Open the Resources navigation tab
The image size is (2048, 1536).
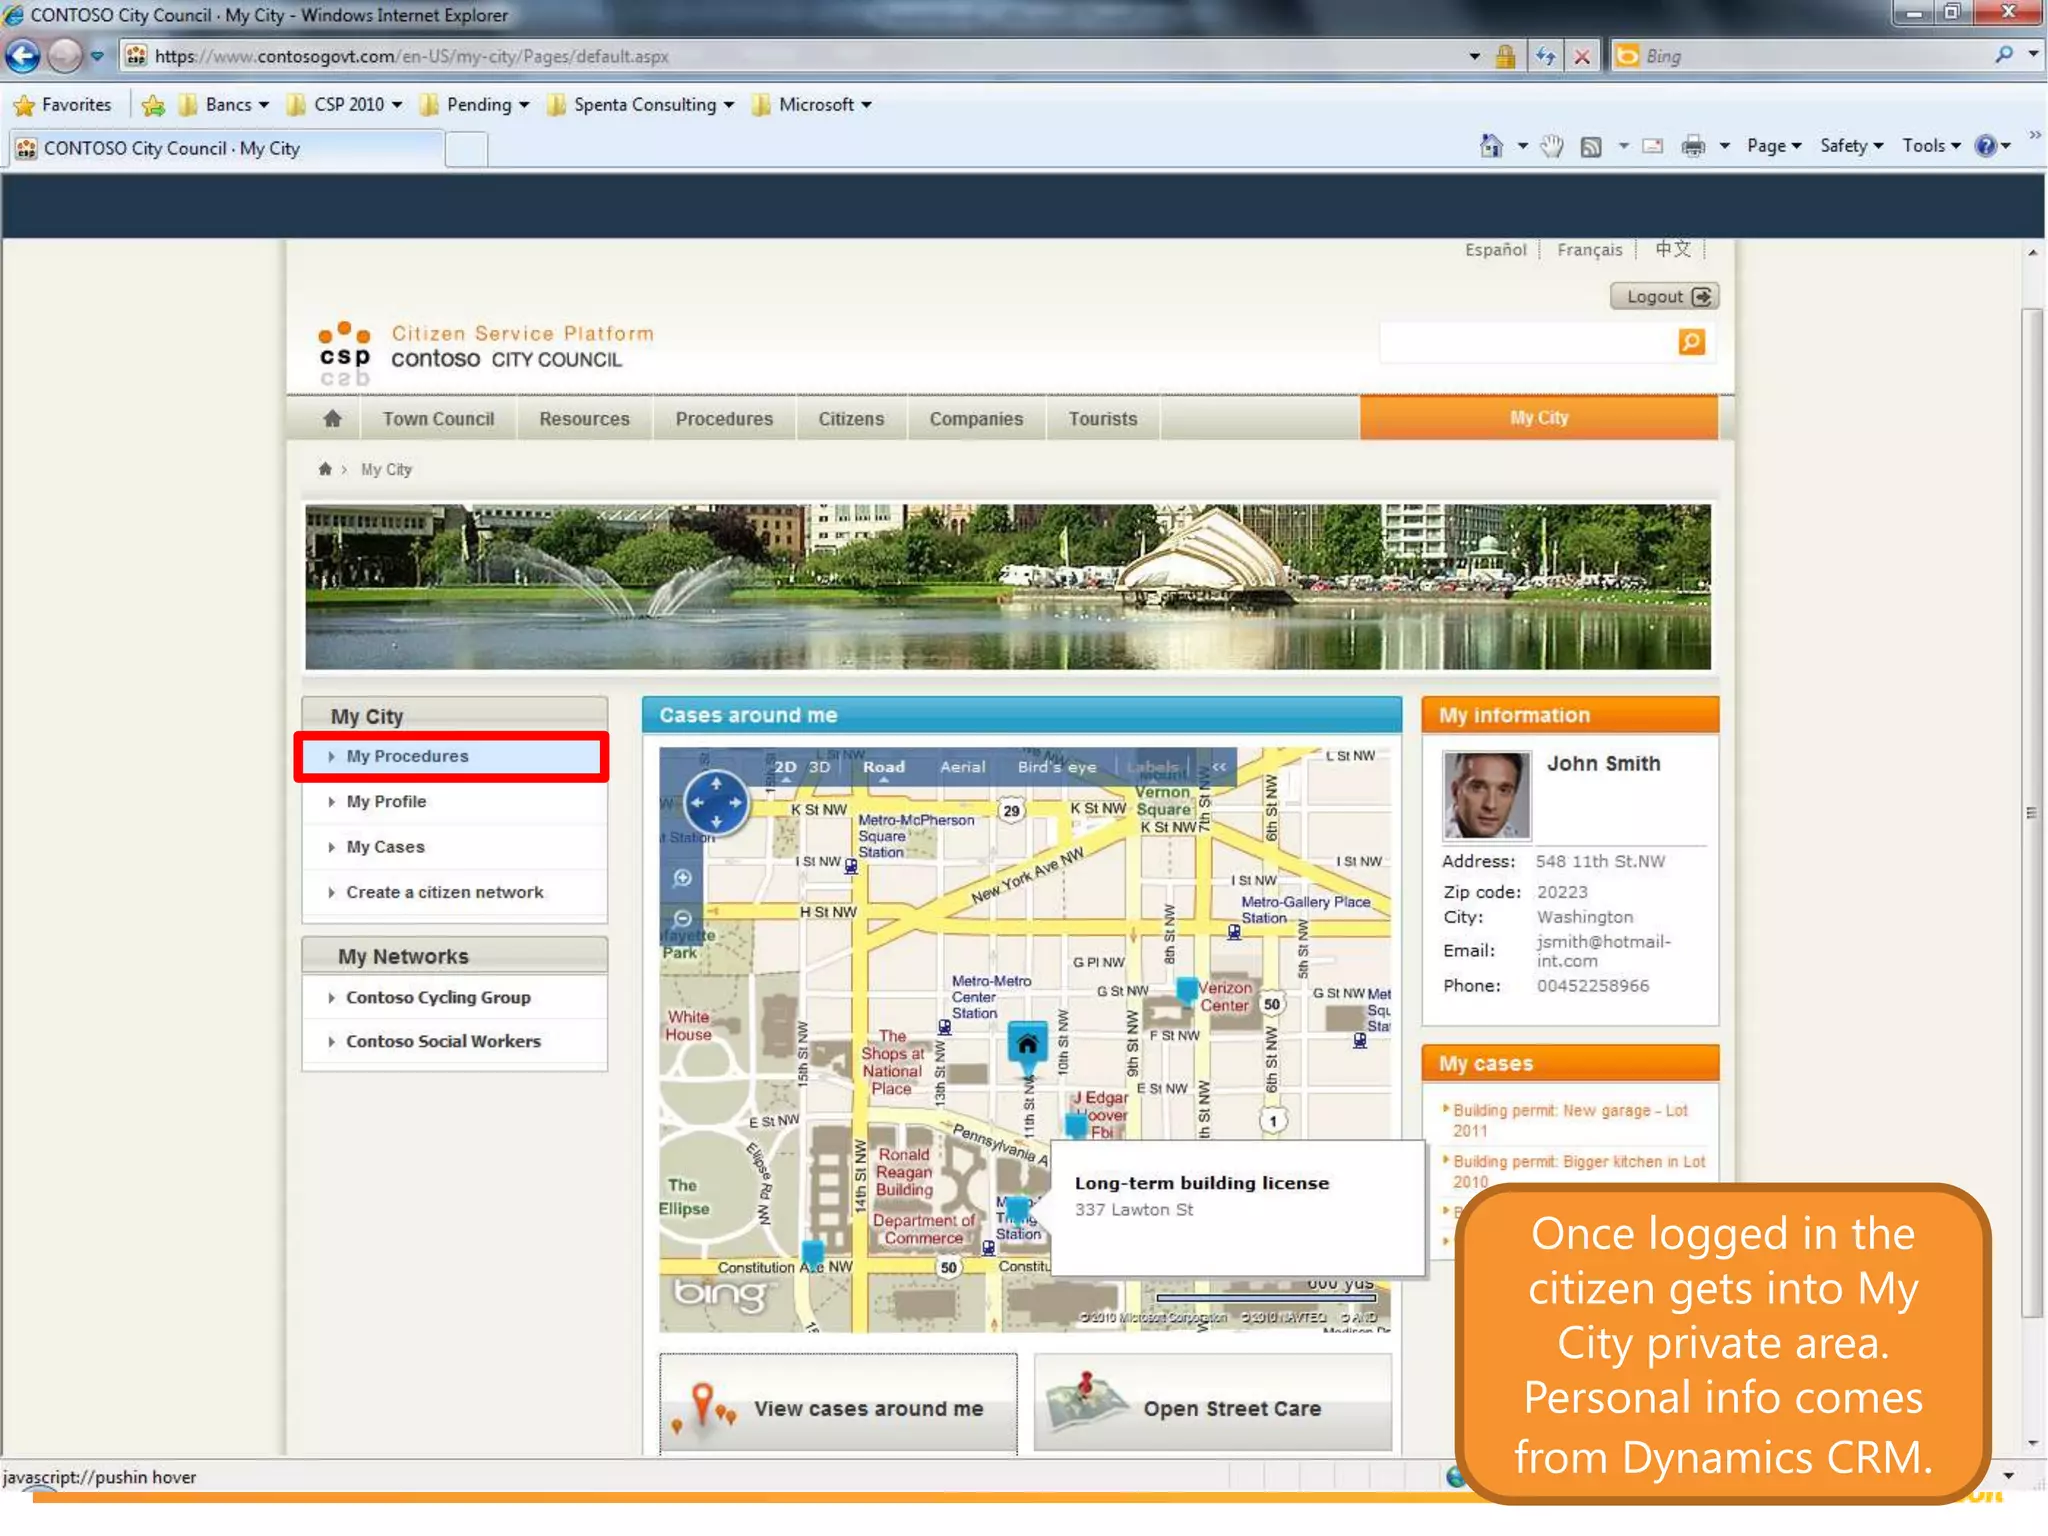(584, 419)
